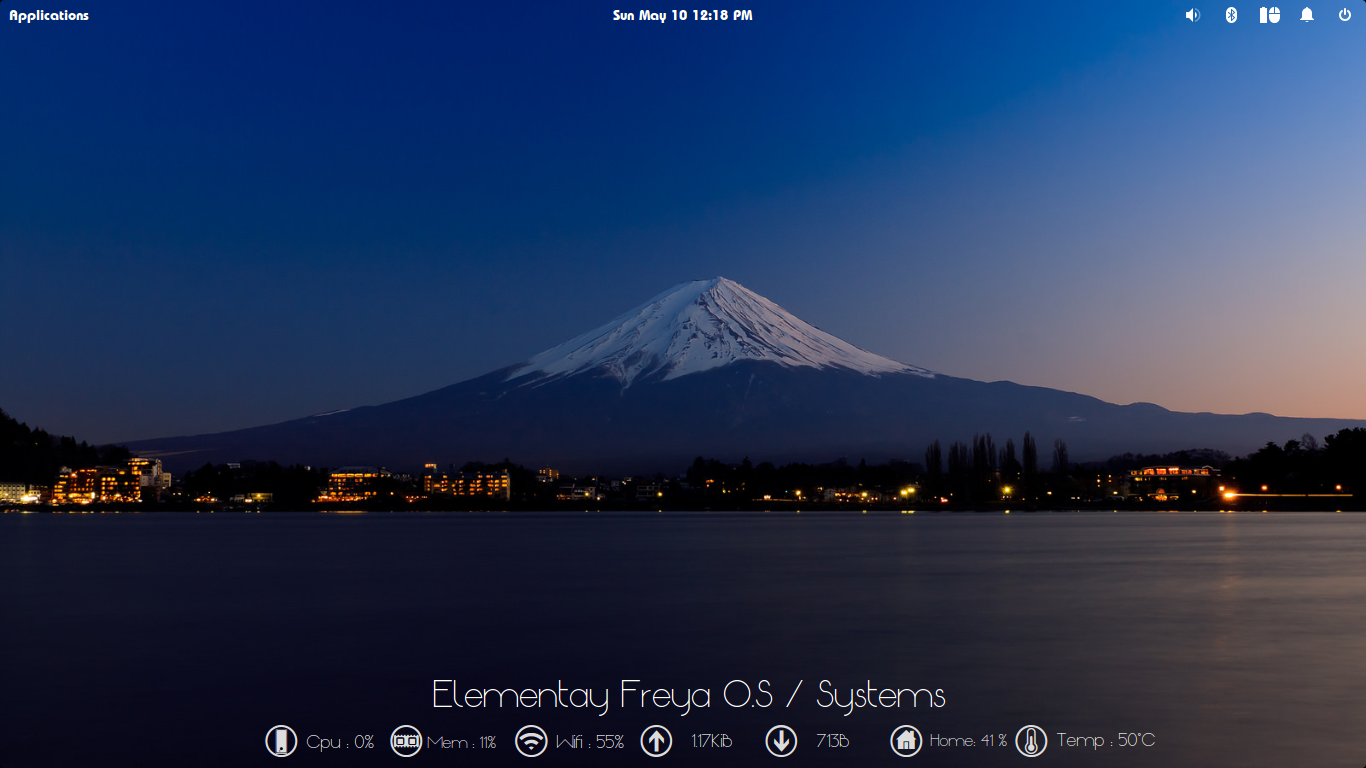
Task: Click the memory chip icon
Action: pos(406,741)
